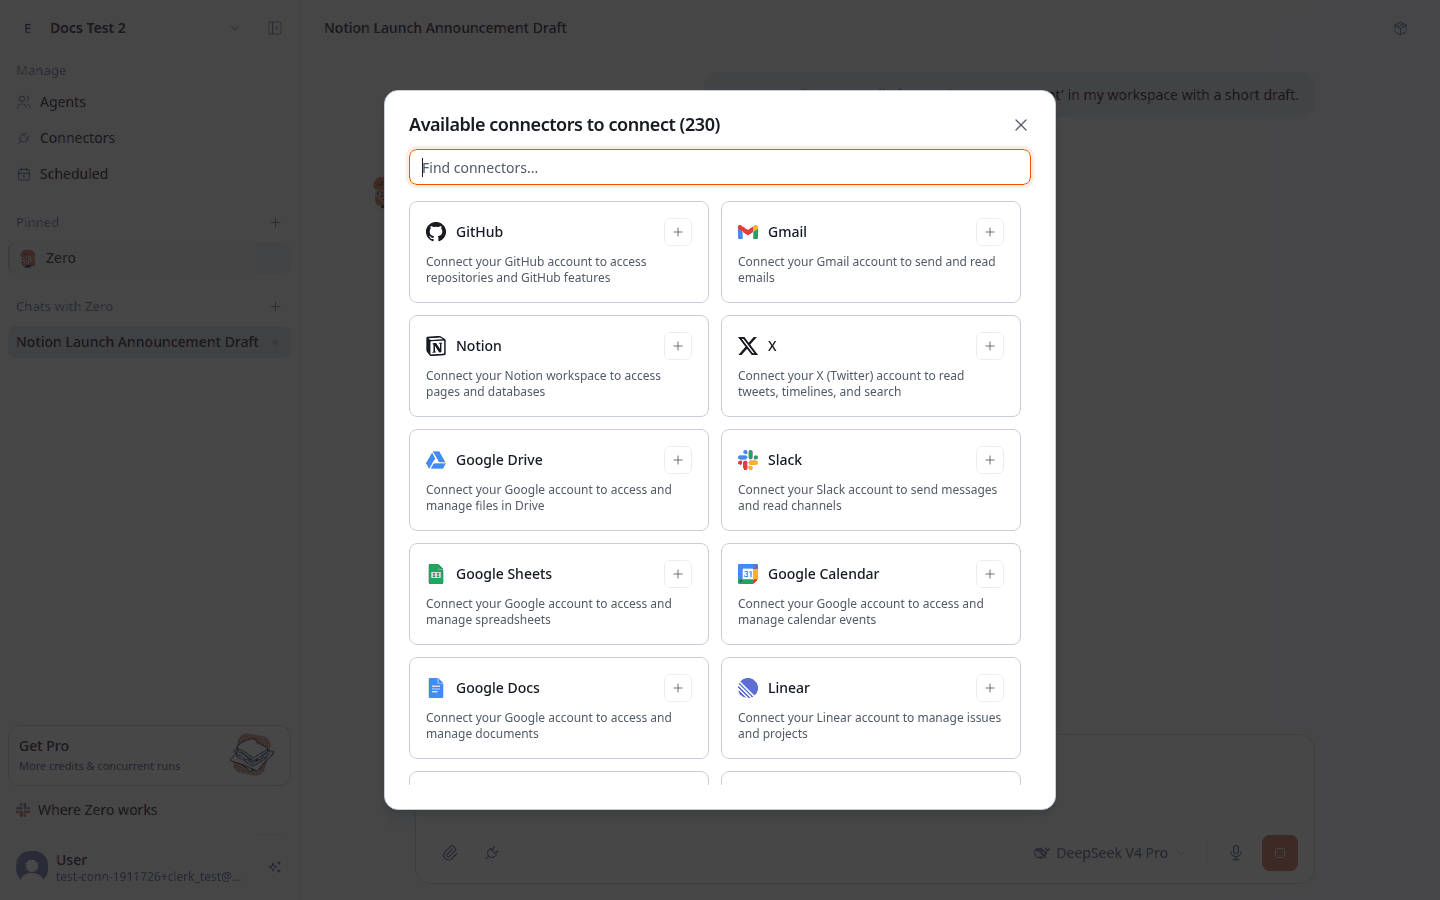This screenshot has width=1440, height=900.
Task: Click the Get Pro upgrade card
Action: click(x=149, y=755)
